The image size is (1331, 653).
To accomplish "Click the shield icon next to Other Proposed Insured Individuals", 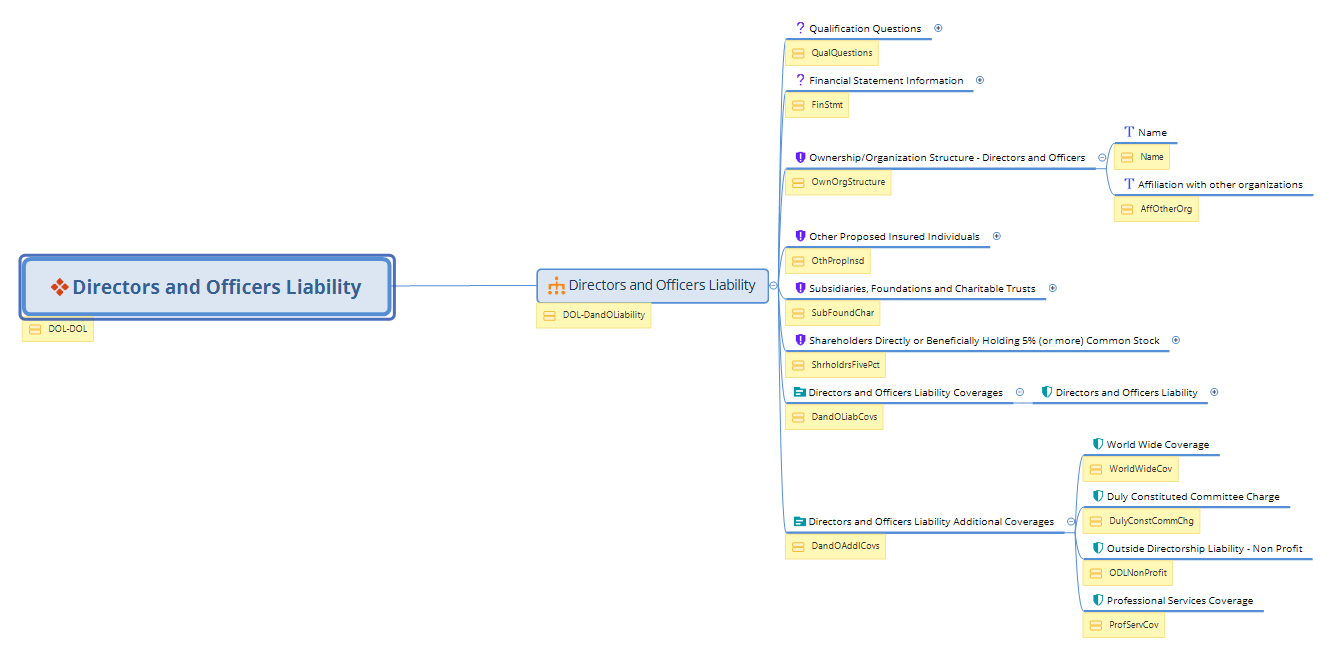I will pyautogui.click(x=800, y=237).
